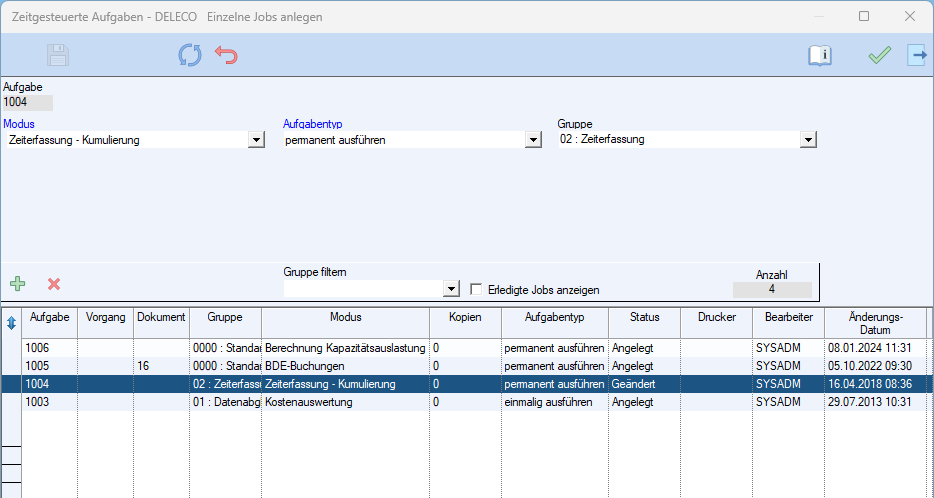The image size is (934, 498).
Task: Open the Modus dropdown
Action: point(256,140)
